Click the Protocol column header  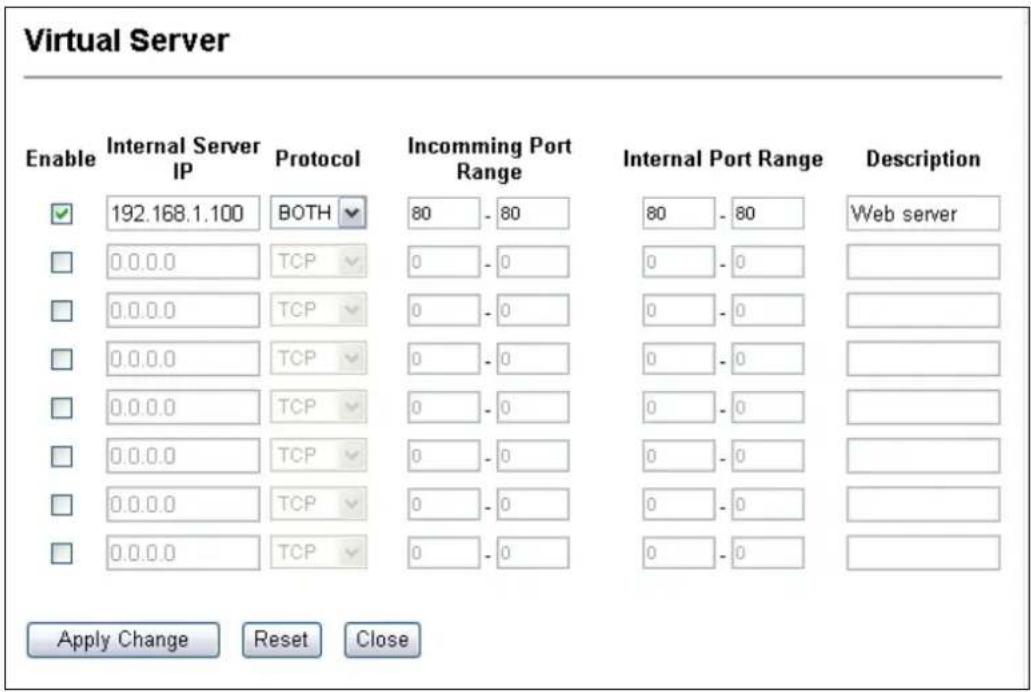click(318, 159)
